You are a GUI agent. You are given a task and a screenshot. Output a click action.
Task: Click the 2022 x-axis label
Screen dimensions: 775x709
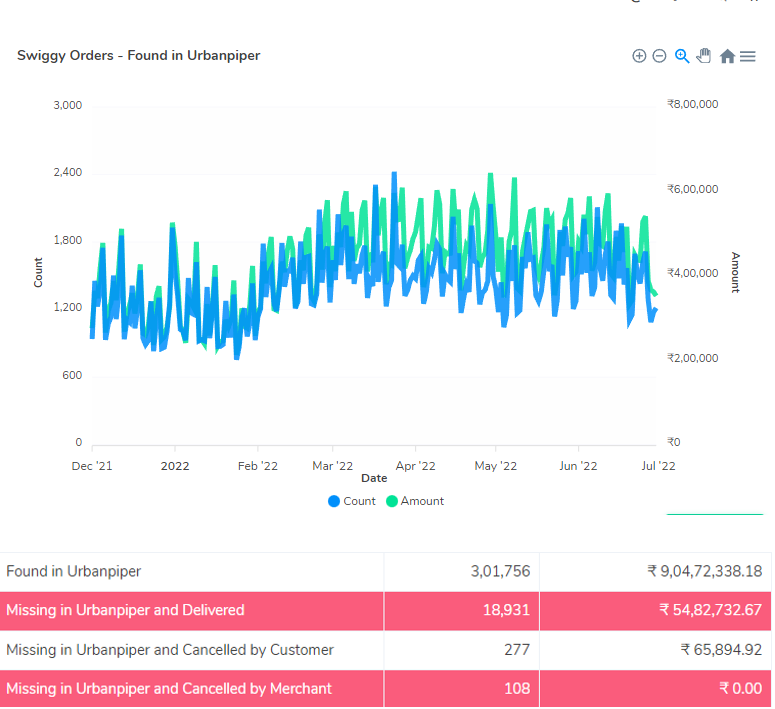pyautogui.click(x=175, y=466)
